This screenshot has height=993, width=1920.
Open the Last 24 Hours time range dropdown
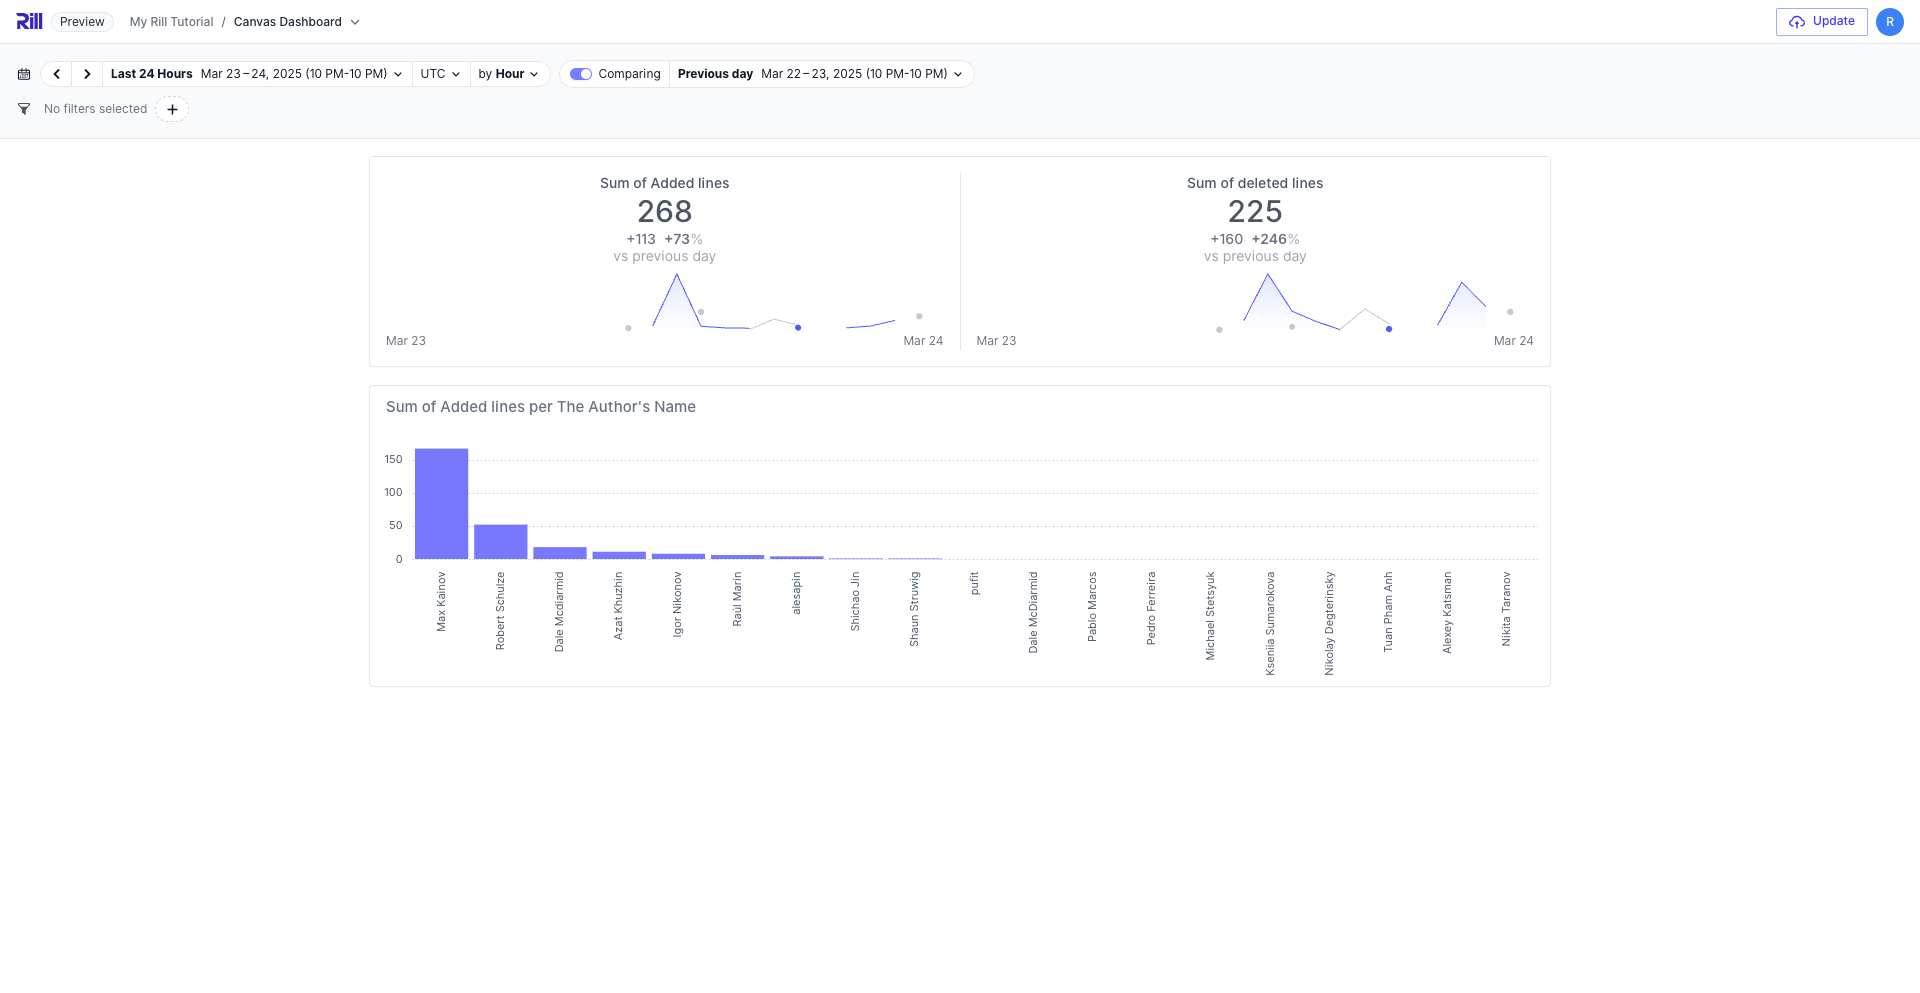coord(255,73)
